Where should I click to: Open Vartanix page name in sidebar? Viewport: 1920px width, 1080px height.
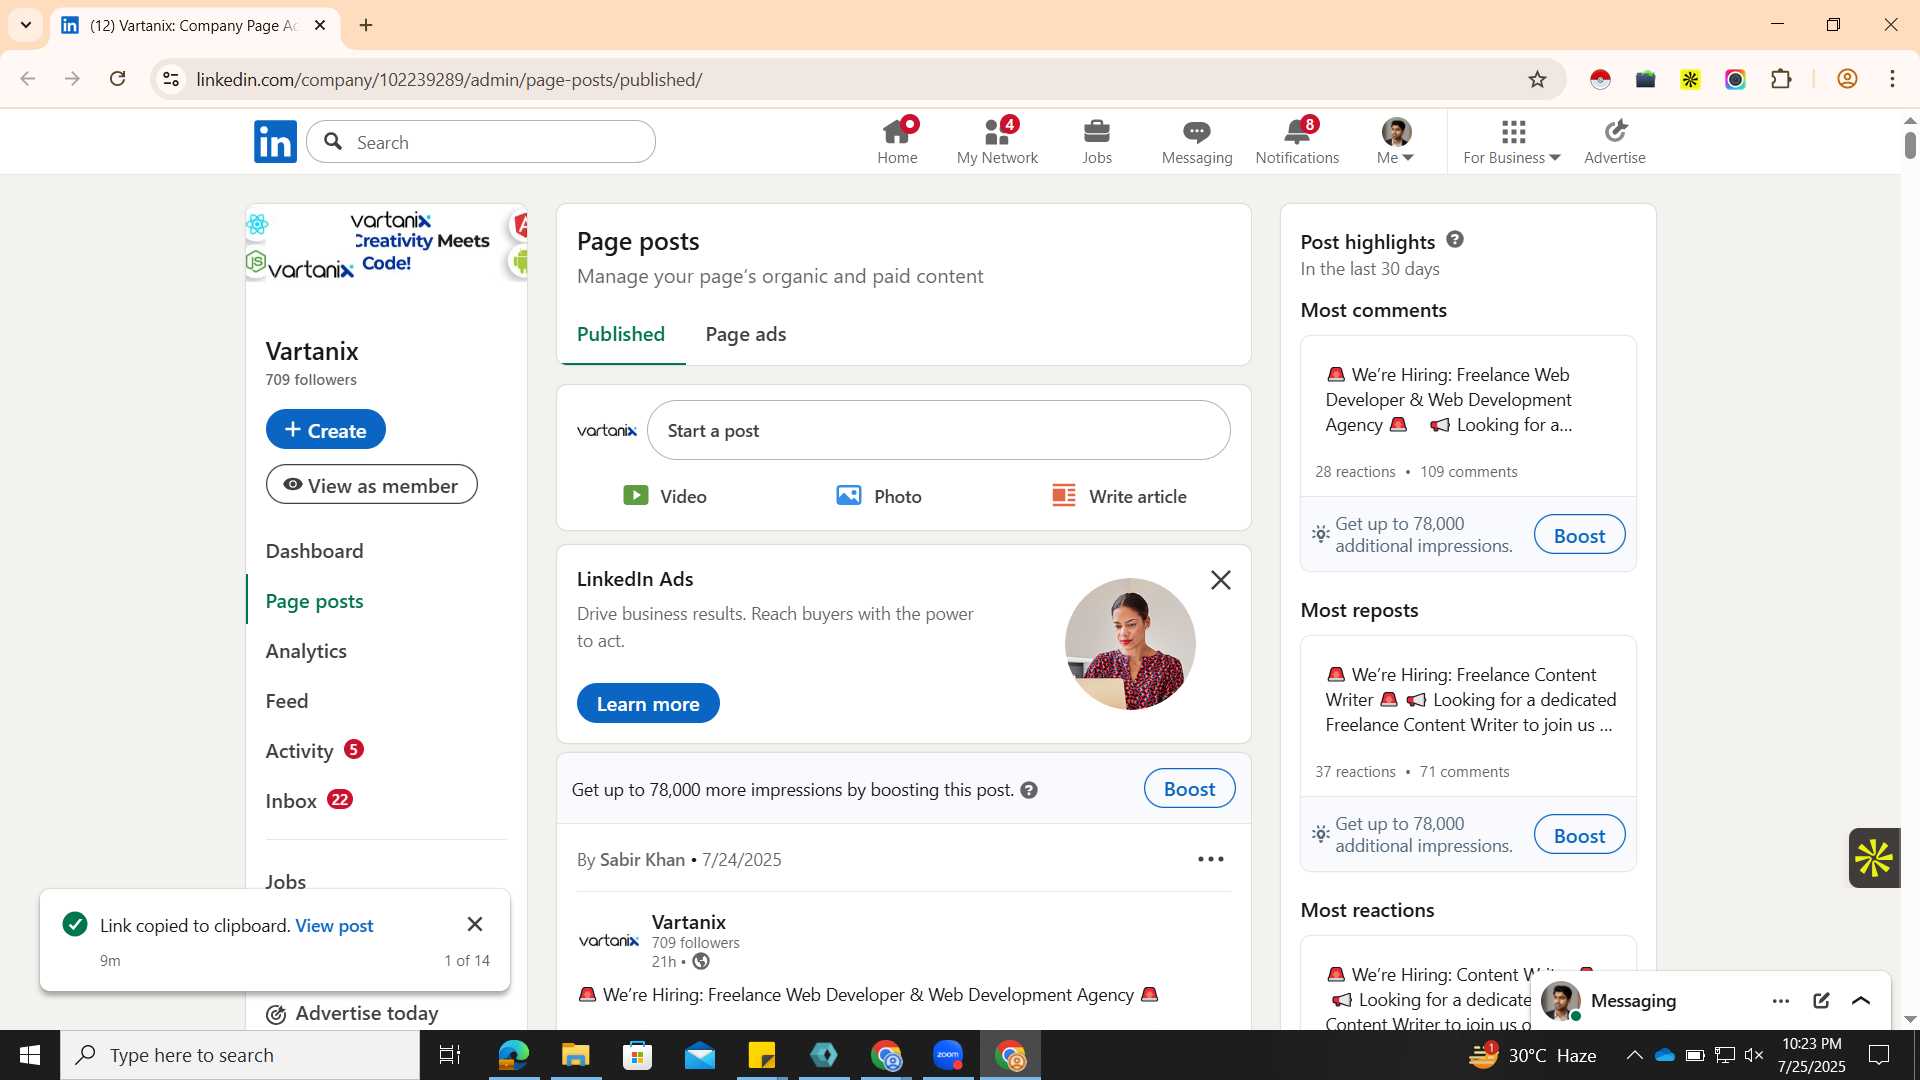[x=312, y=351]
